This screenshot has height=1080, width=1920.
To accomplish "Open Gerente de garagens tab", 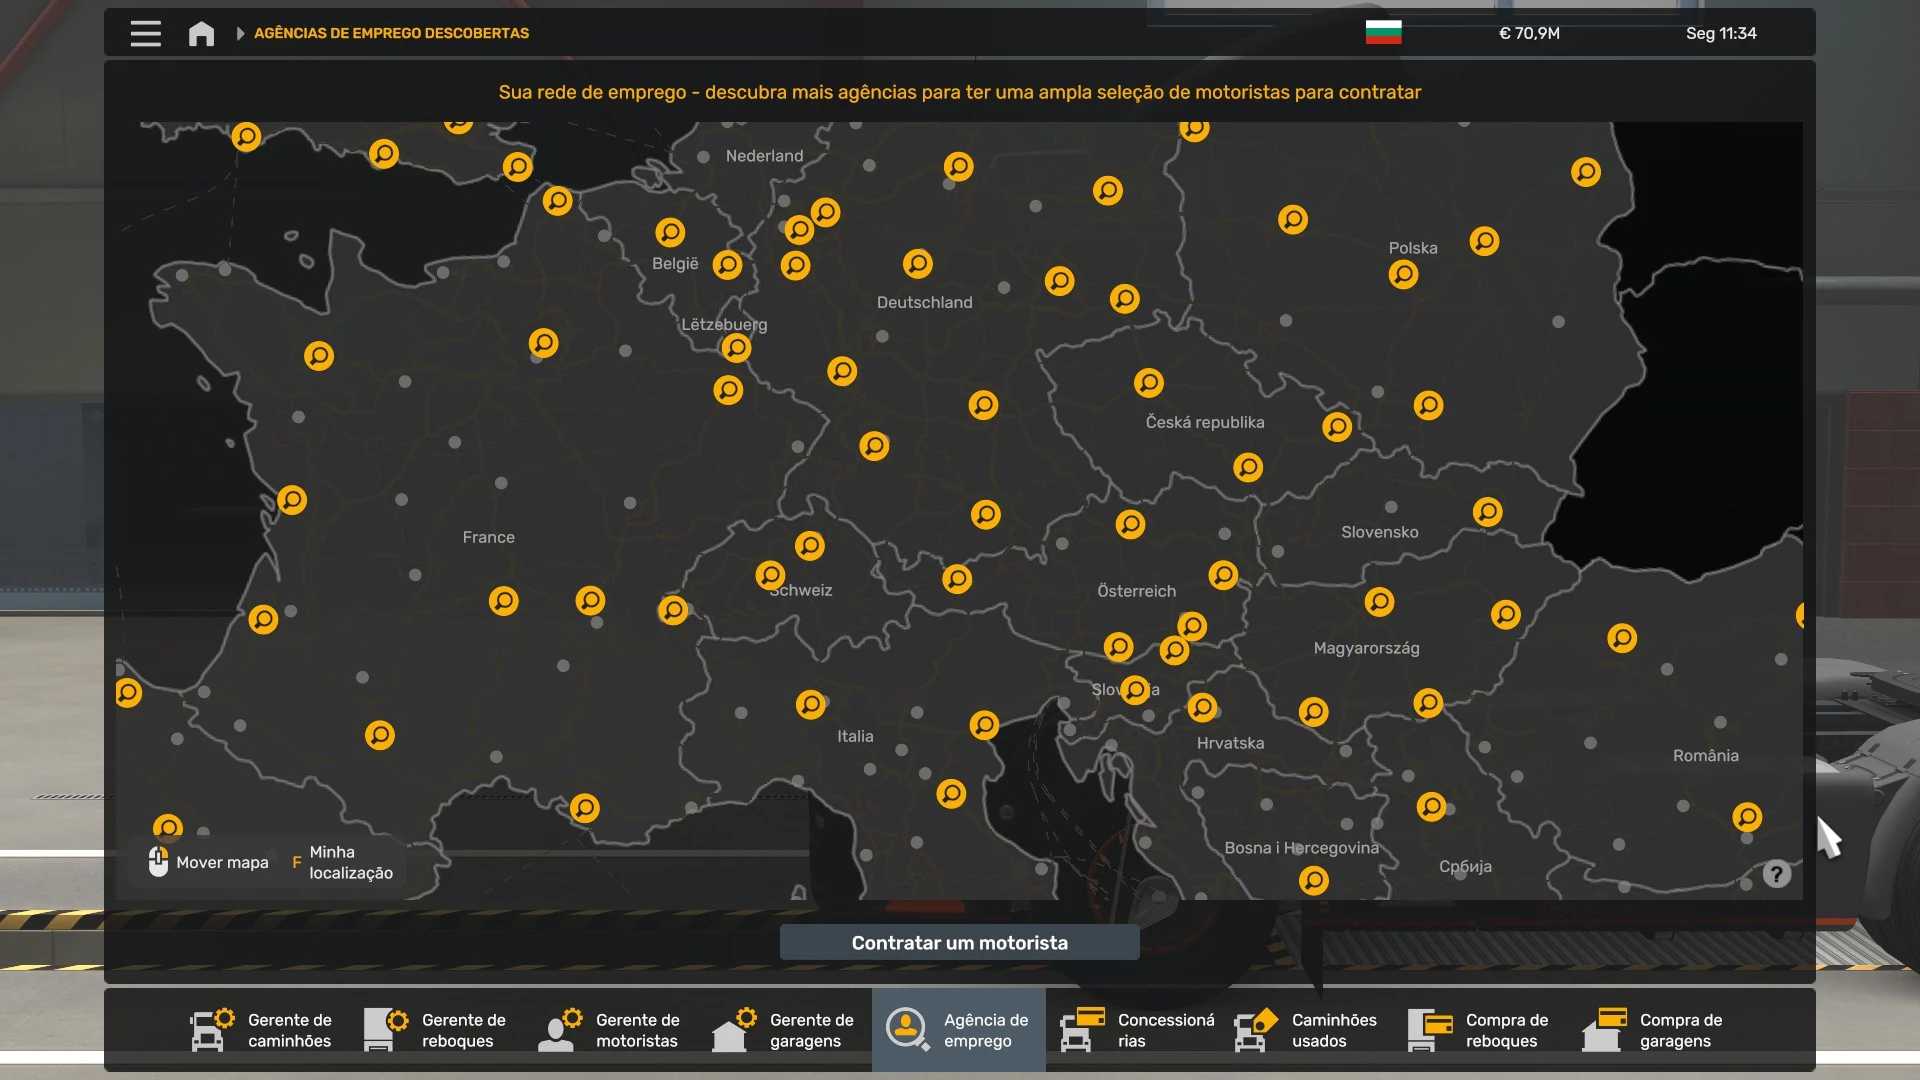I will (x=786, y=1030).
